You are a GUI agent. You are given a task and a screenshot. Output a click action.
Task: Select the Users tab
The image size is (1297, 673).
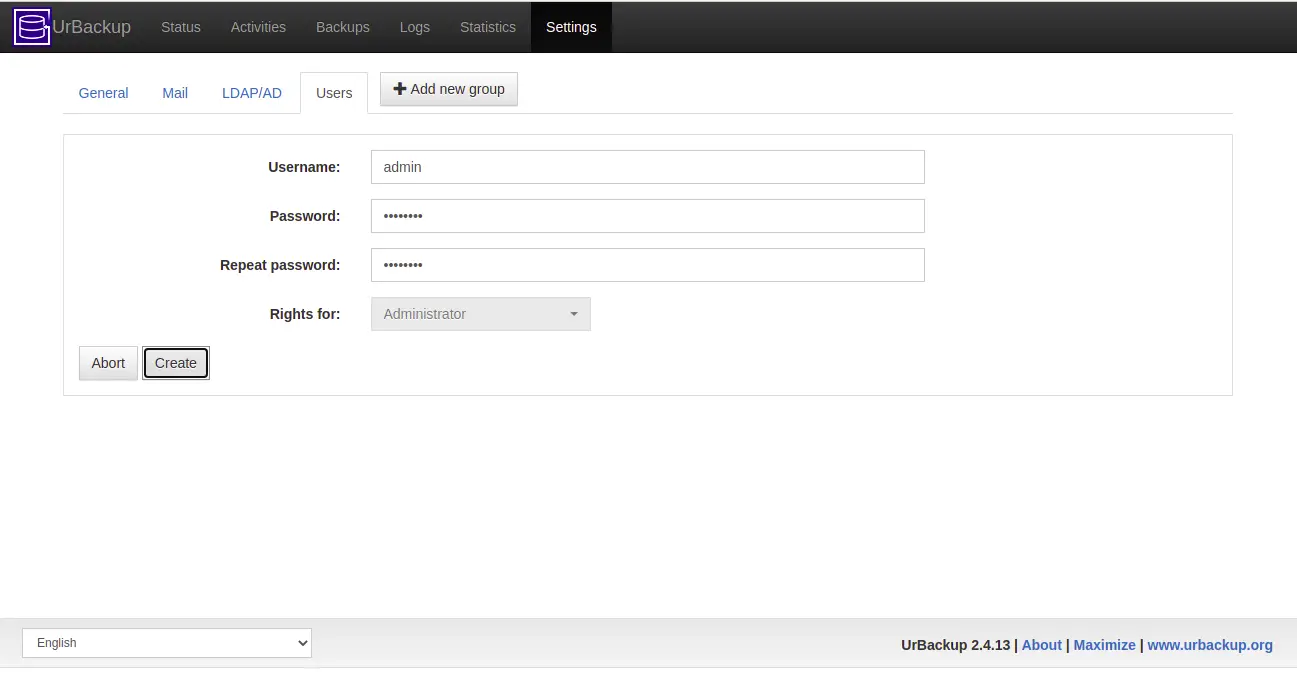click(334, 93)
